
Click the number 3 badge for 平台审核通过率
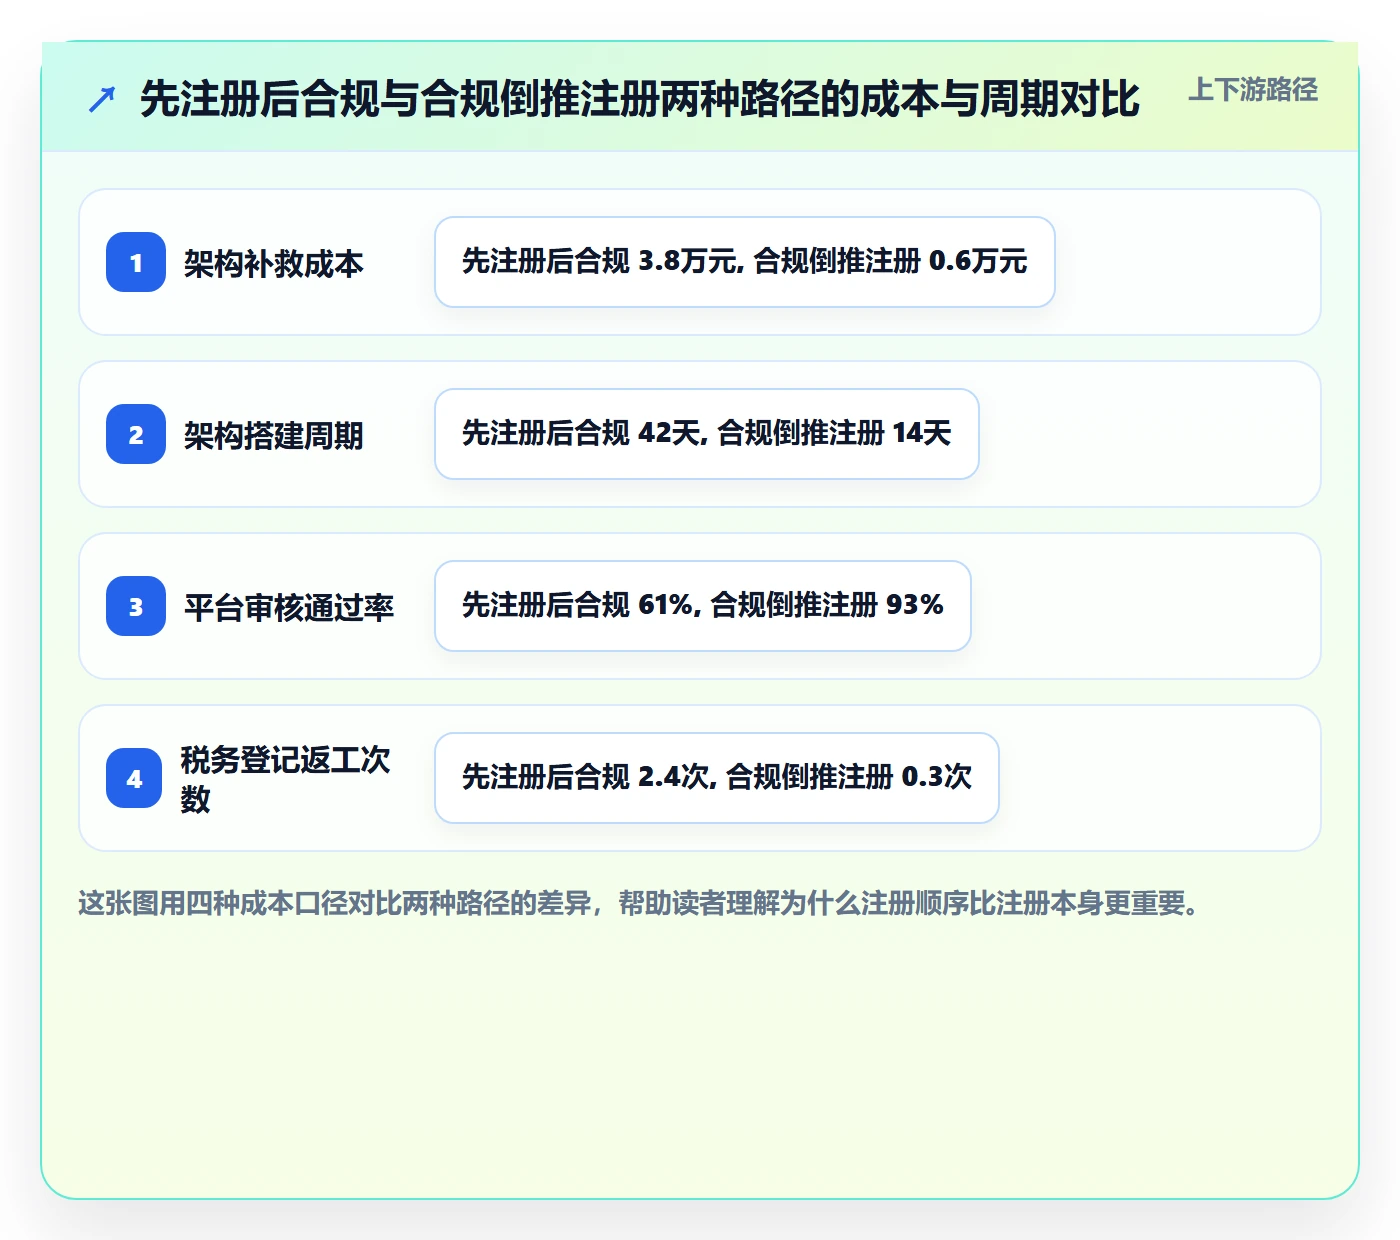click(x=136, y=606)
